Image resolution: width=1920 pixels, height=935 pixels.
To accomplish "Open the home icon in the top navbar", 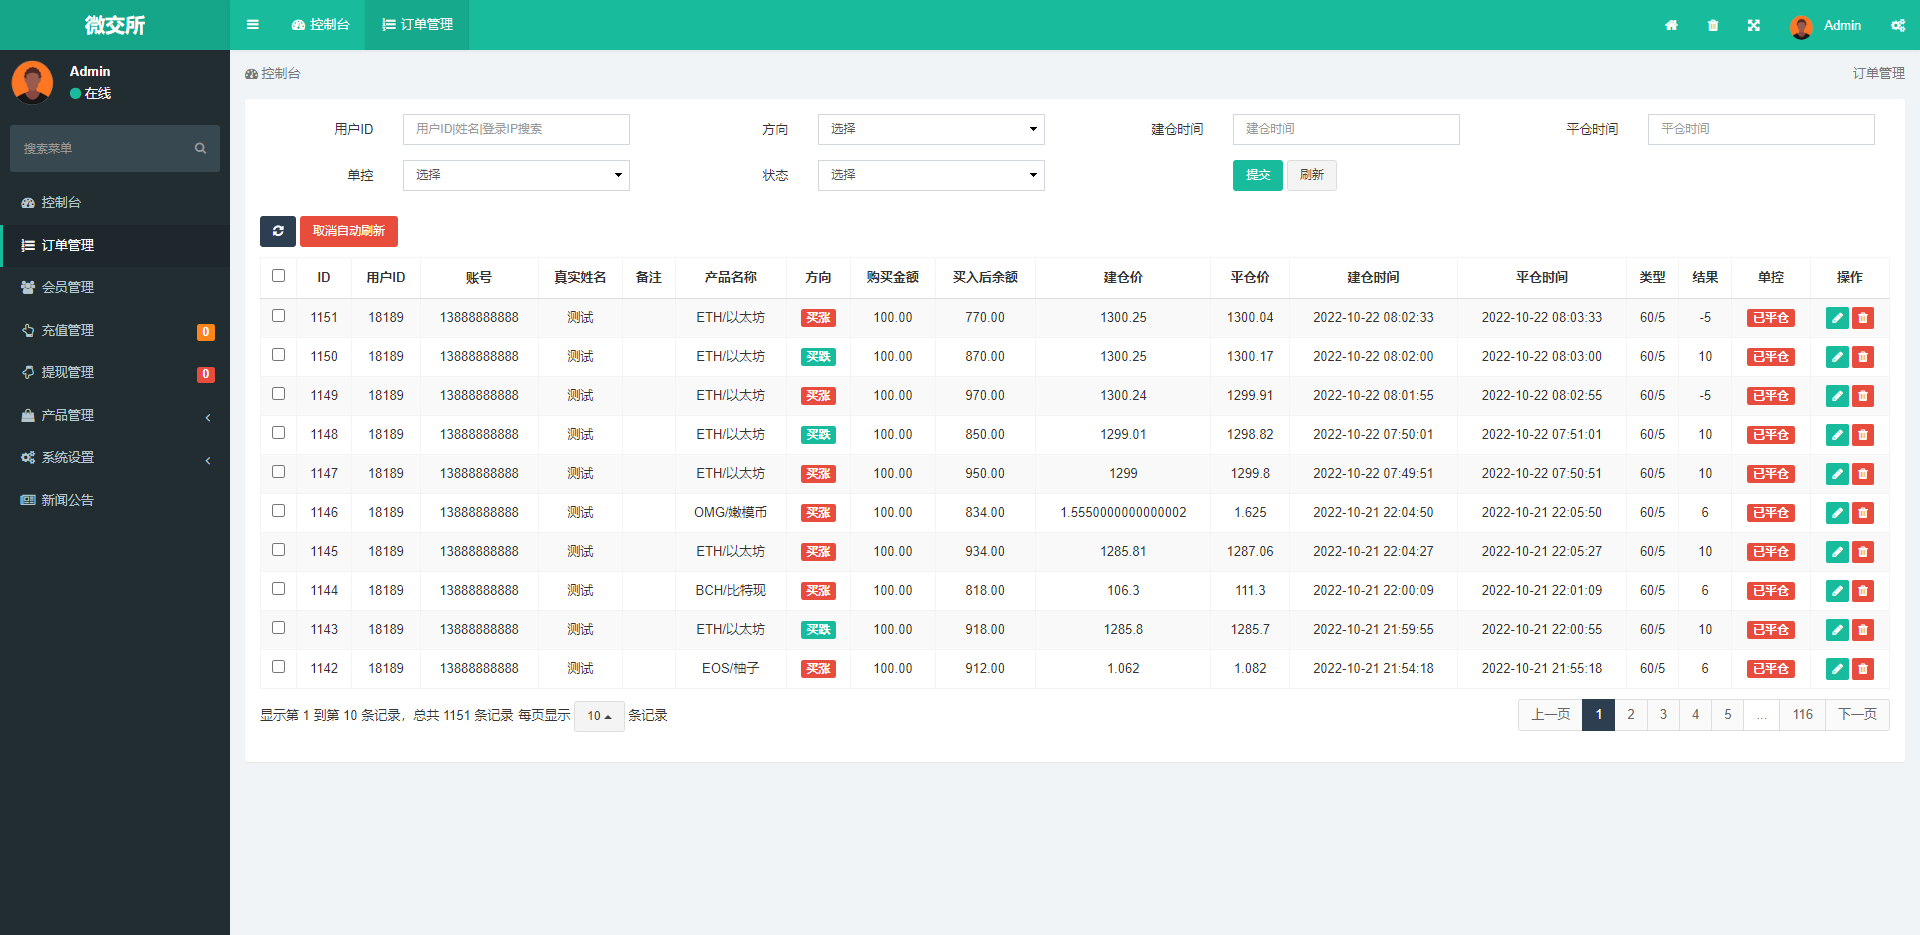I will coord(1670,25).
